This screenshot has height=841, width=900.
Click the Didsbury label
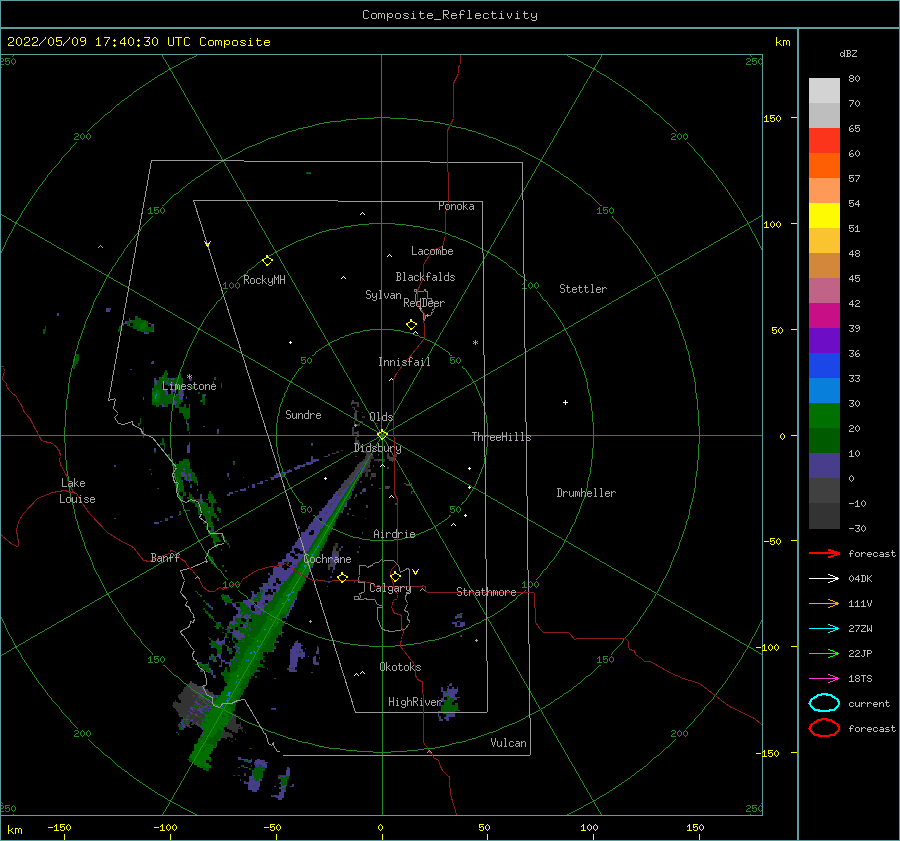[x=377, y=448]
